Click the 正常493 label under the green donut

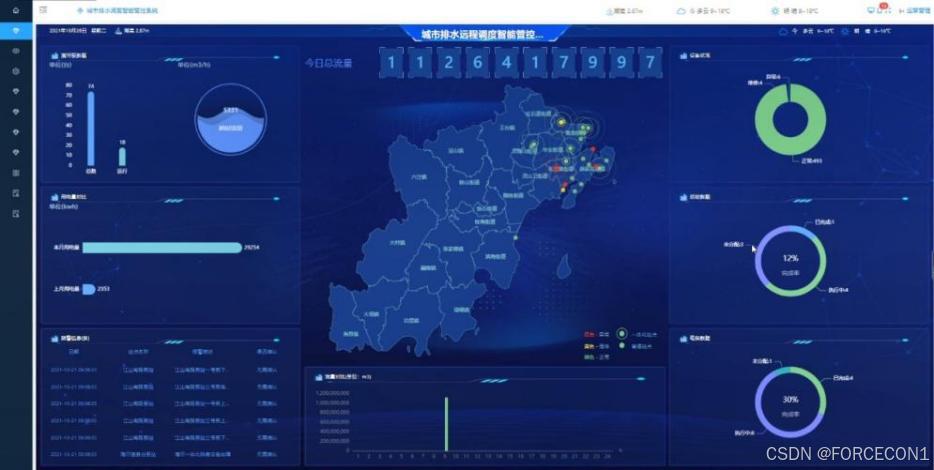click(x=814, y=161)
